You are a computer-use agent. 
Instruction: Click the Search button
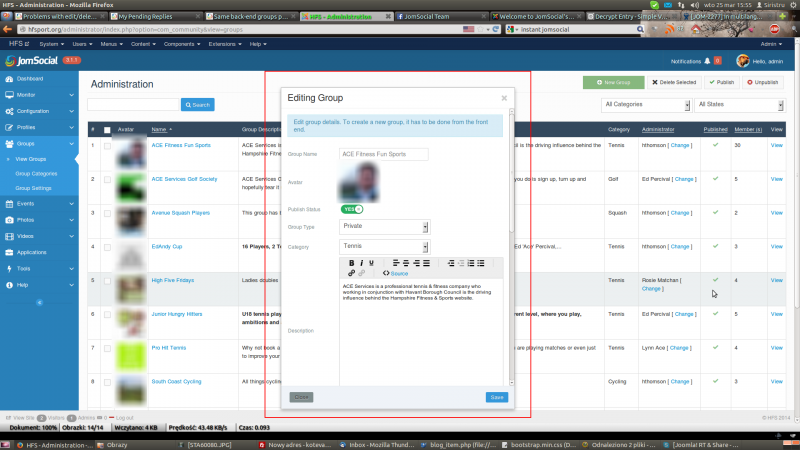(x=197, y=105)
